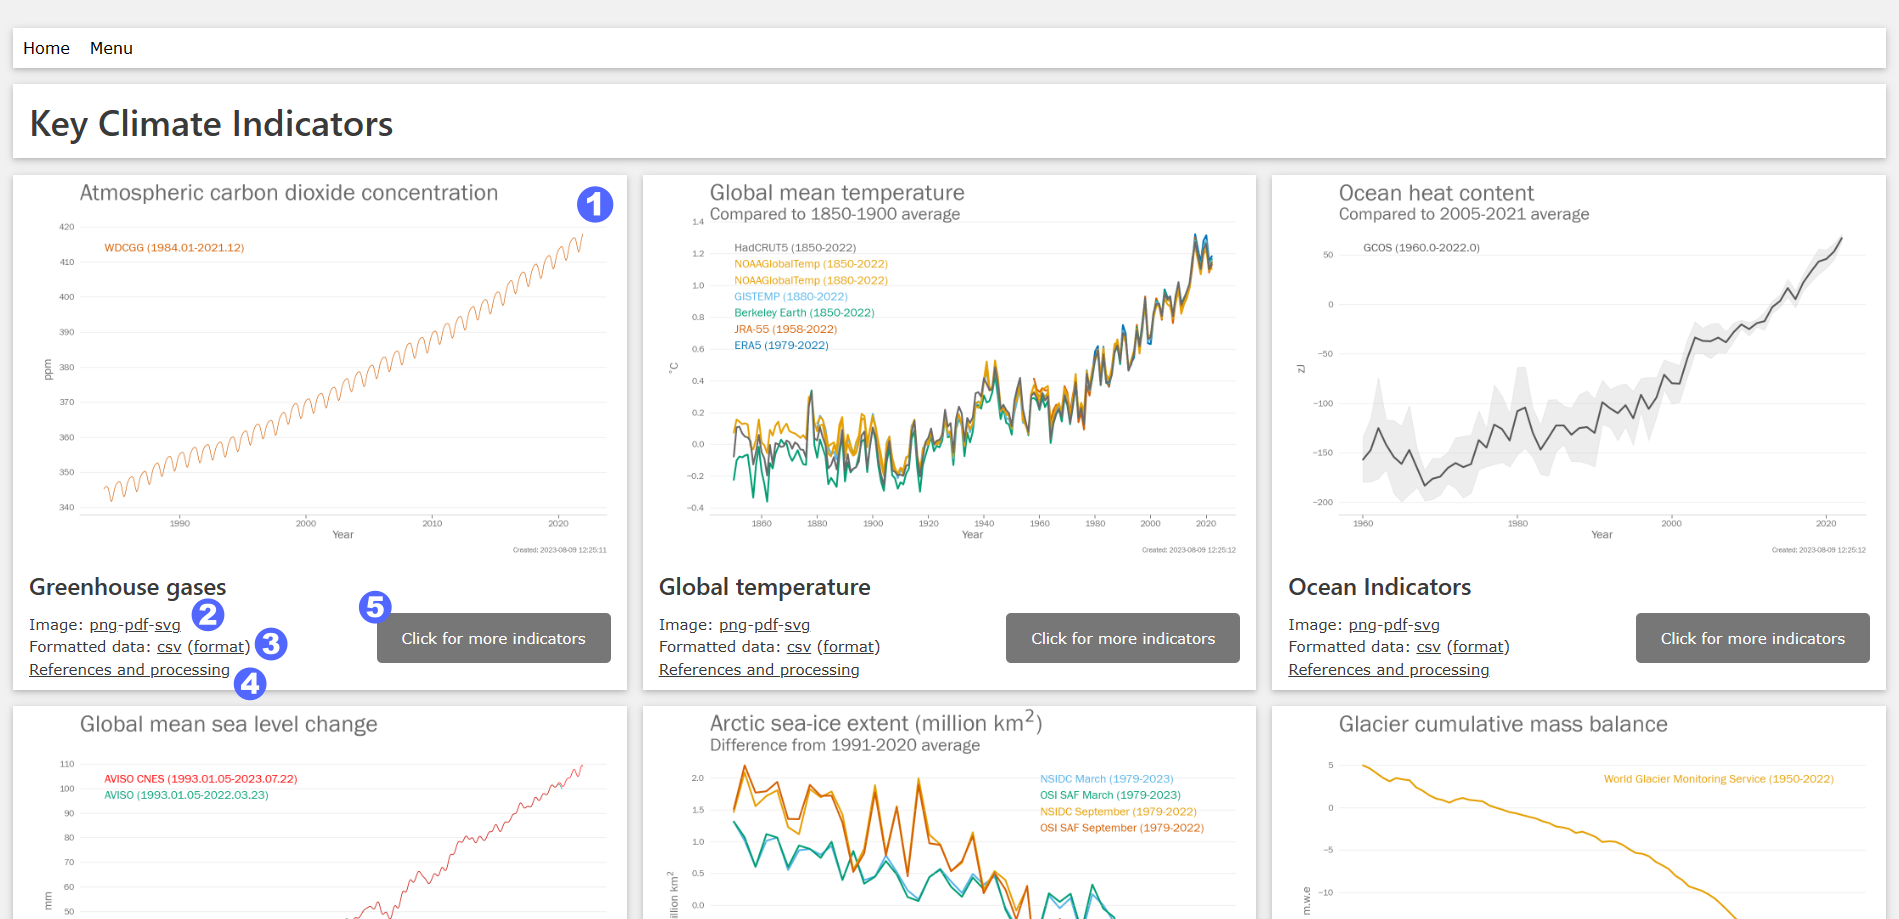Download the Greenhouse gases csv data
1899x919 pixels.
point(169,647)
